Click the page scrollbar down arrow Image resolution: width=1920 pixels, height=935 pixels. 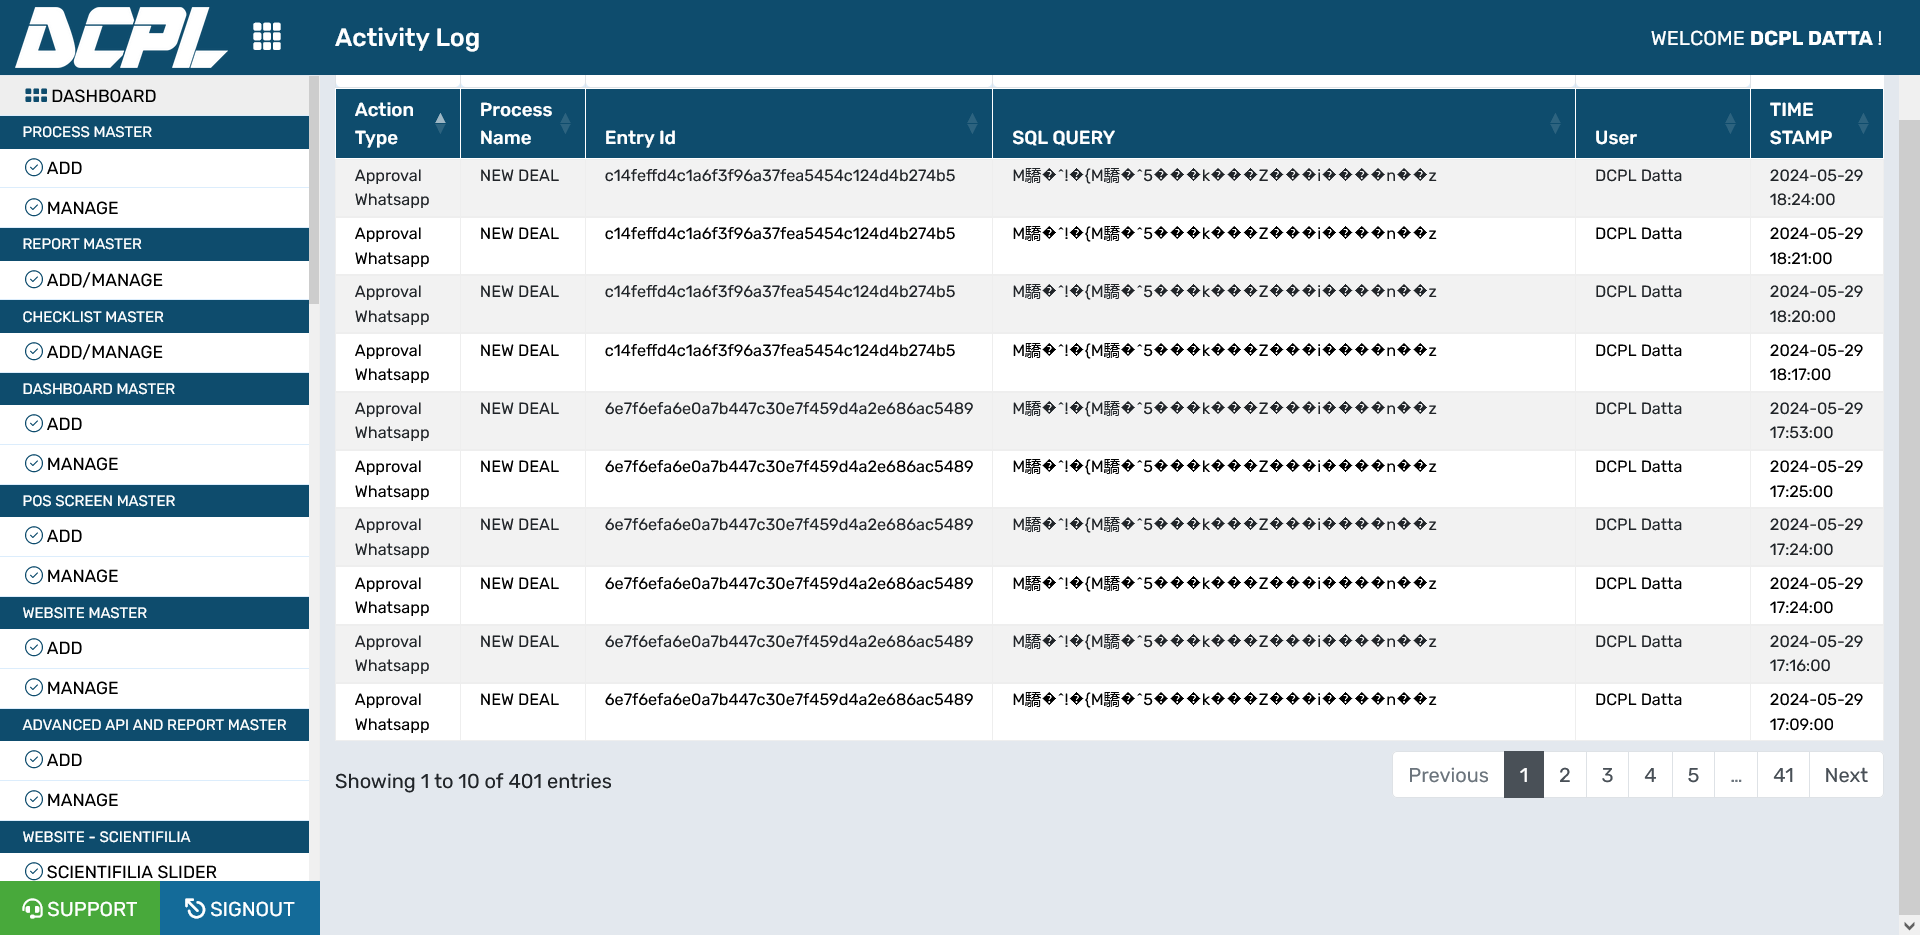tap(1909, 925)
